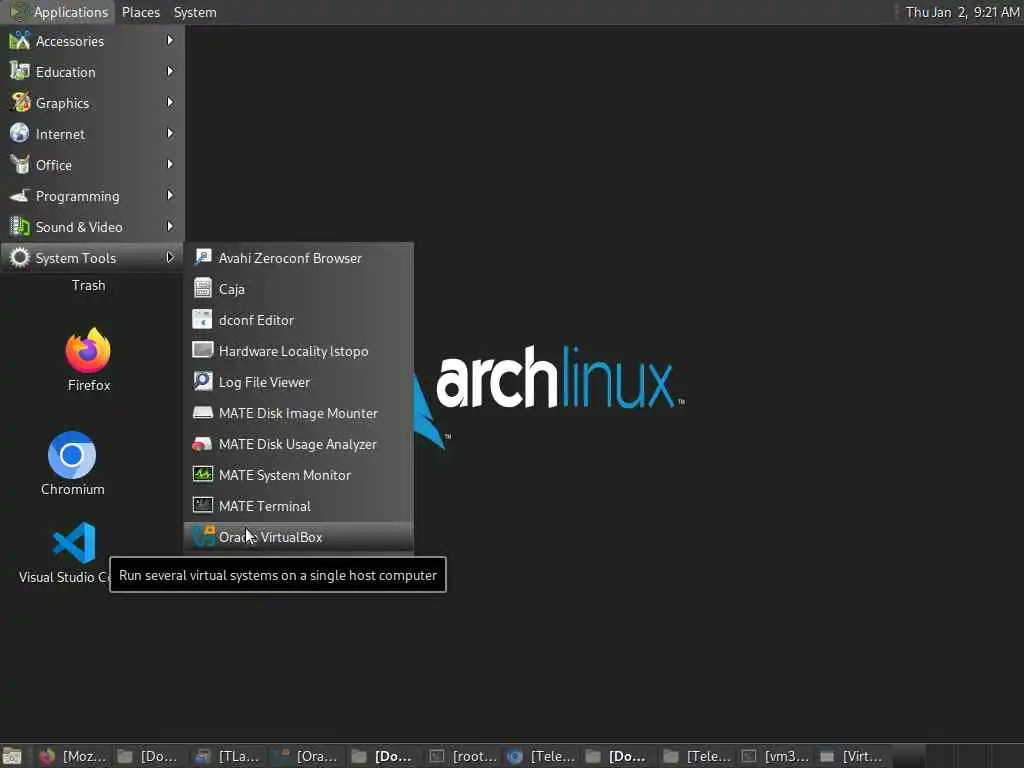
Task: Click the MATE System Monitor icon
Action: tap(202, 475)
